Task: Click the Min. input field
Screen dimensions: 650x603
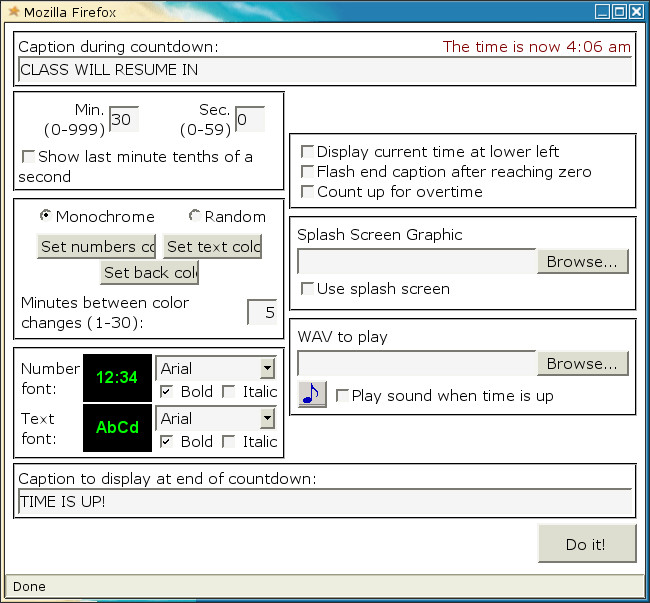Action: (x=123, y=120)
